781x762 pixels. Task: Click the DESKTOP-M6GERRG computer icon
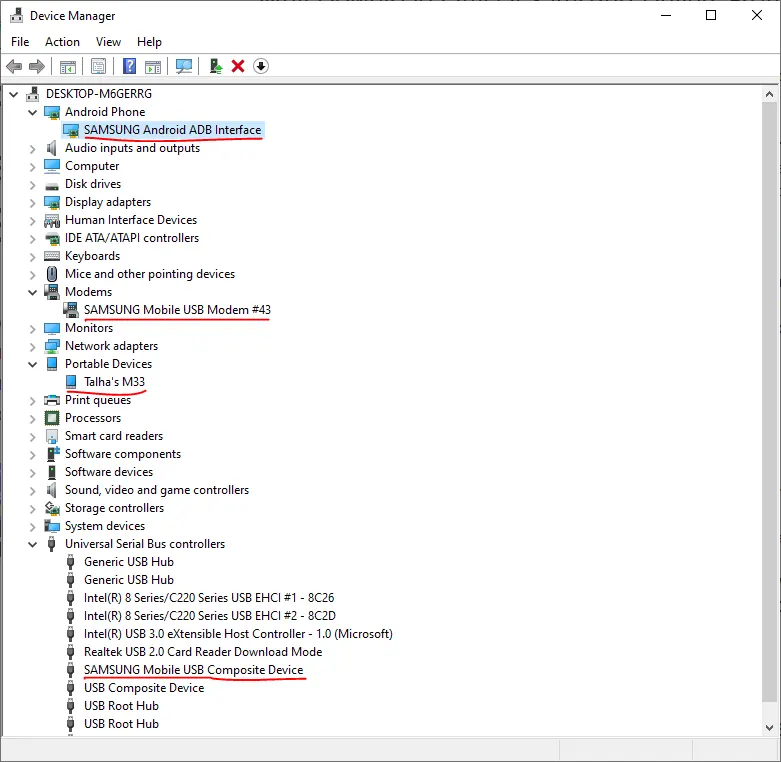coord(33,94)
